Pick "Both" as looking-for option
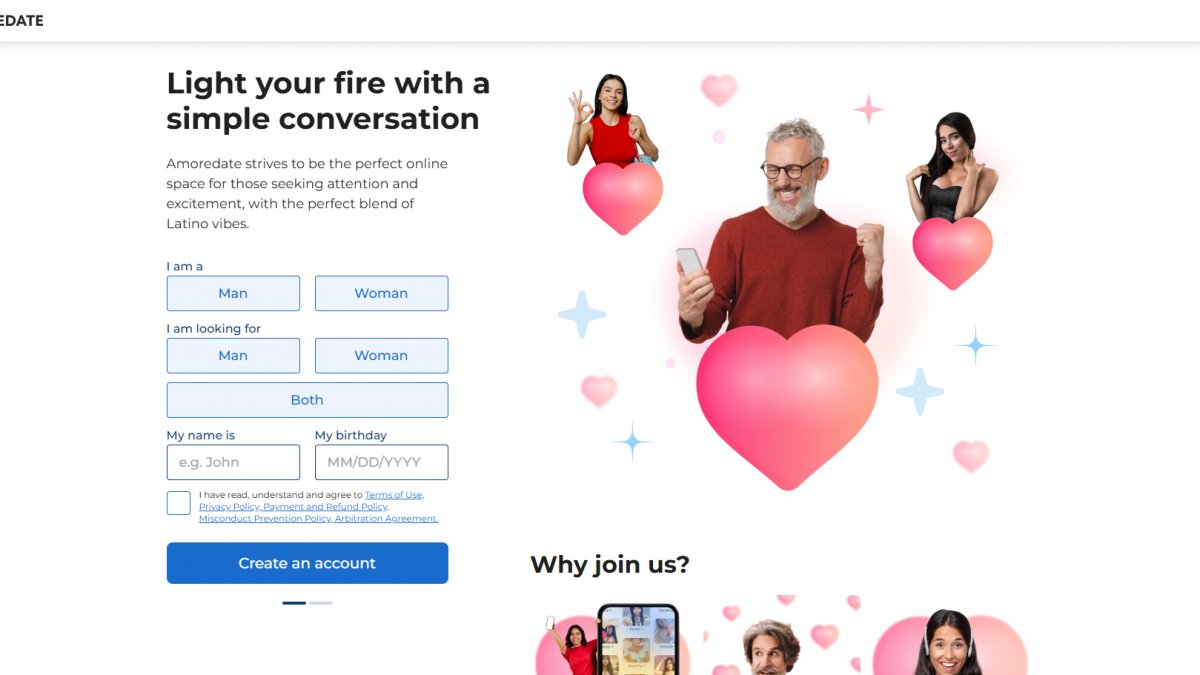This screenshot has width=1200, height=675. (307, 400)
